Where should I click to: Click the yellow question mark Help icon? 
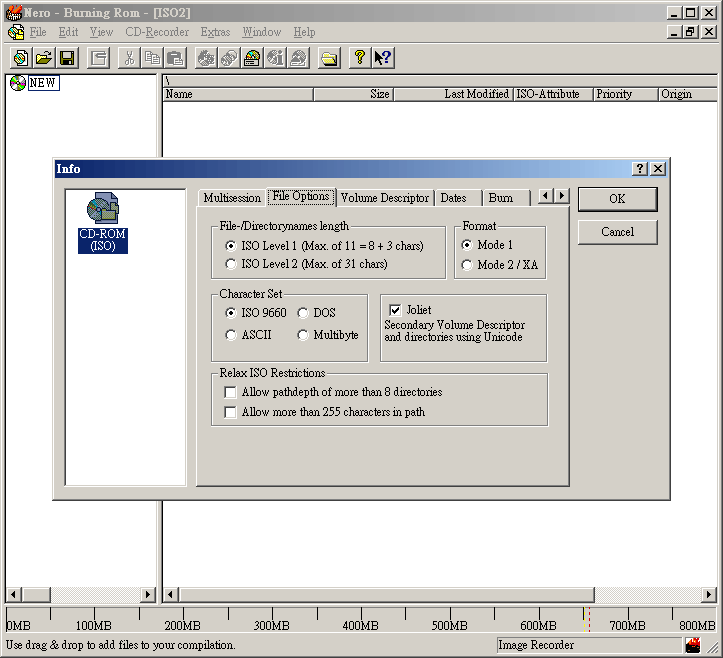pos(360,58)
